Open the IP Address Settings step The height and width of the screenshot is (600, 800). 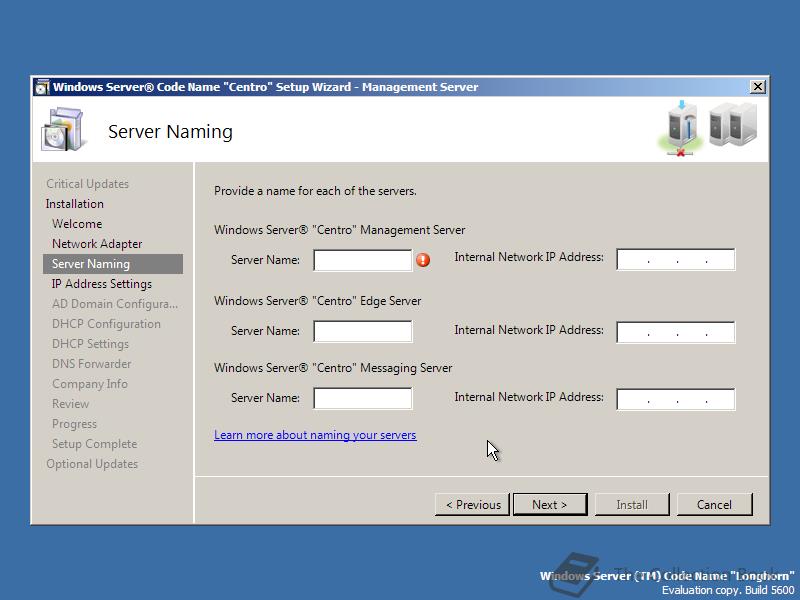click(x=102, y=284)
